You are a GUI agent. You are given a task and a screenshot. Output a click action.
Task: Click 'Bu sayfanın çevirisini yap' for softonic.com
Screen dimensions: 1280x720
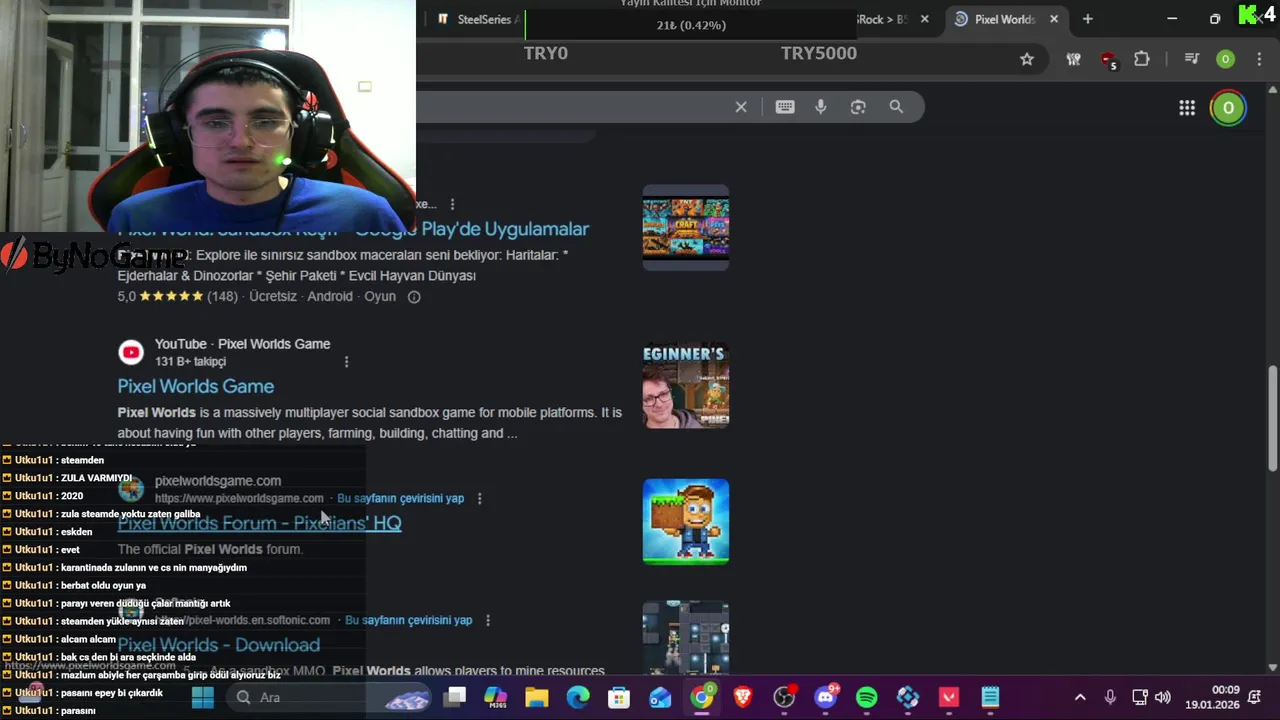[408, 620]
